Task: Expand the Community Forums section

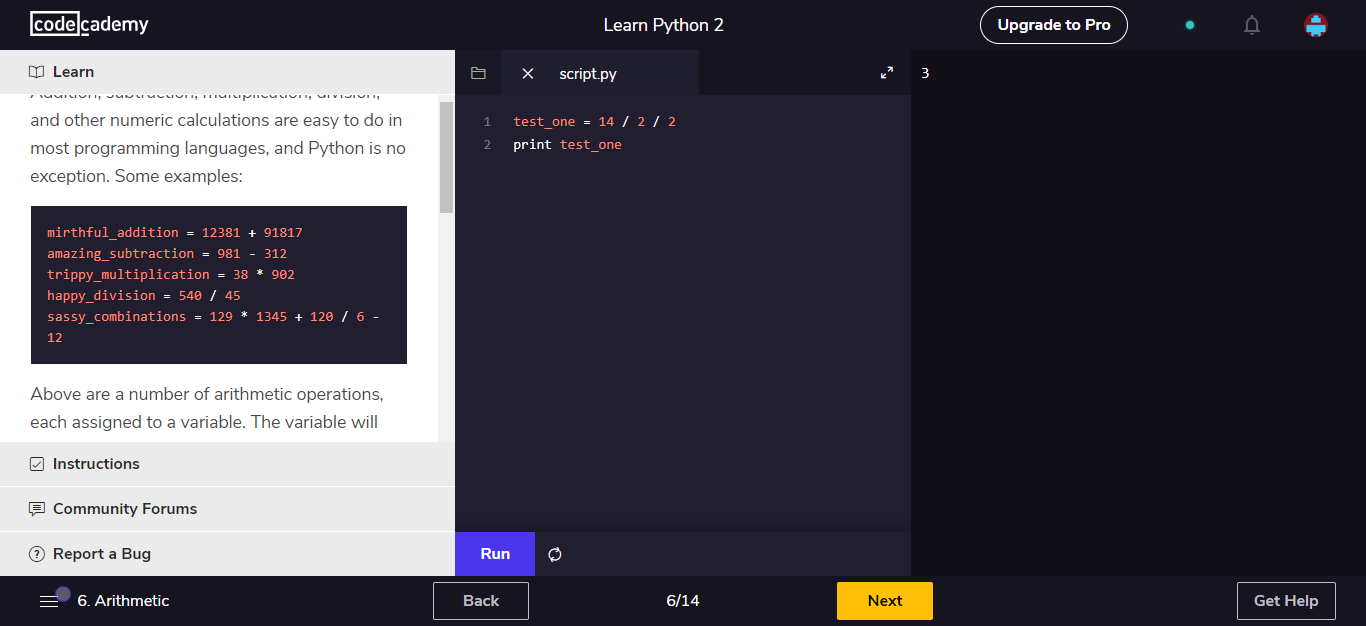Action: (x=124, y=508)
